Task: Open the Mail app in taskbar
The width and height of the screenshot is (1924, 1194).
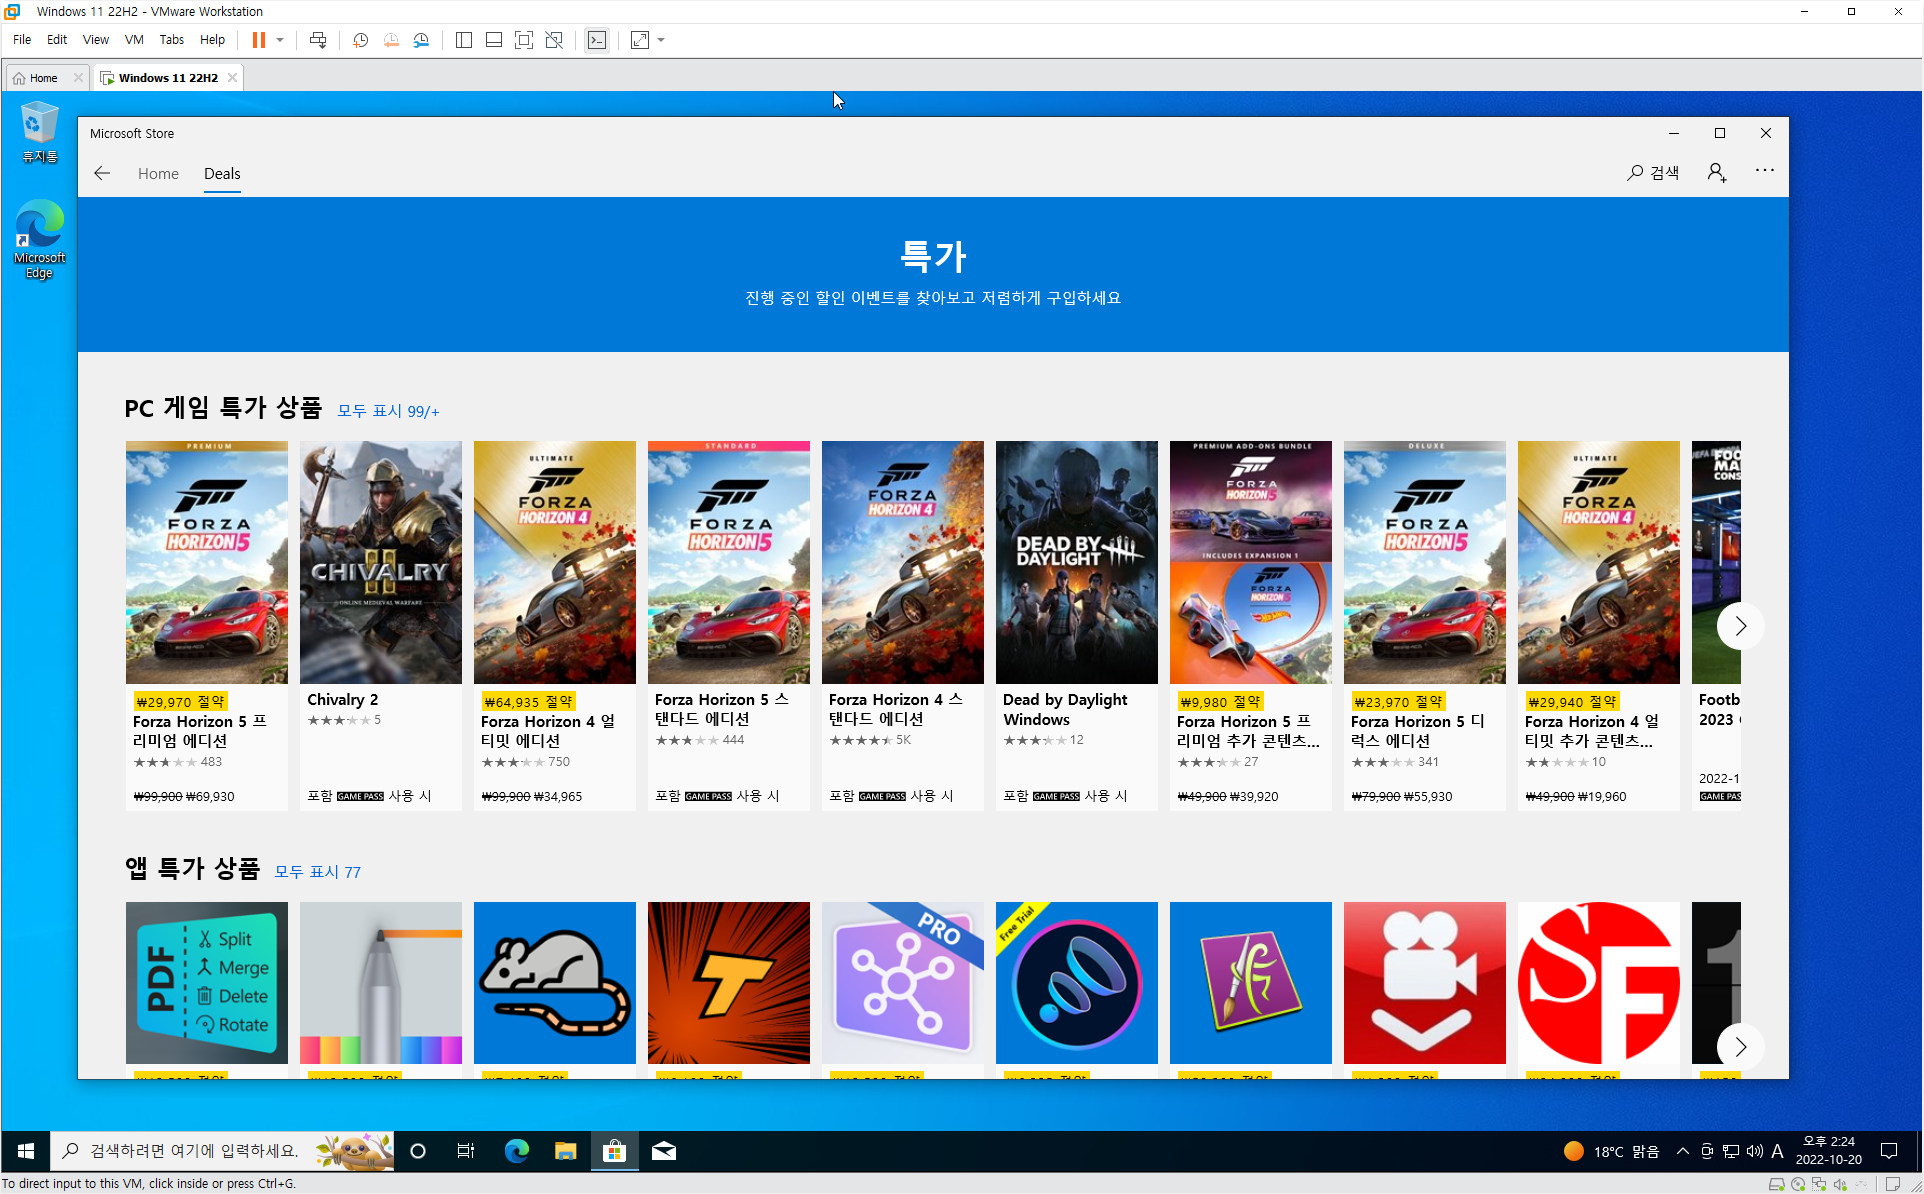Action: point(663,1151)
